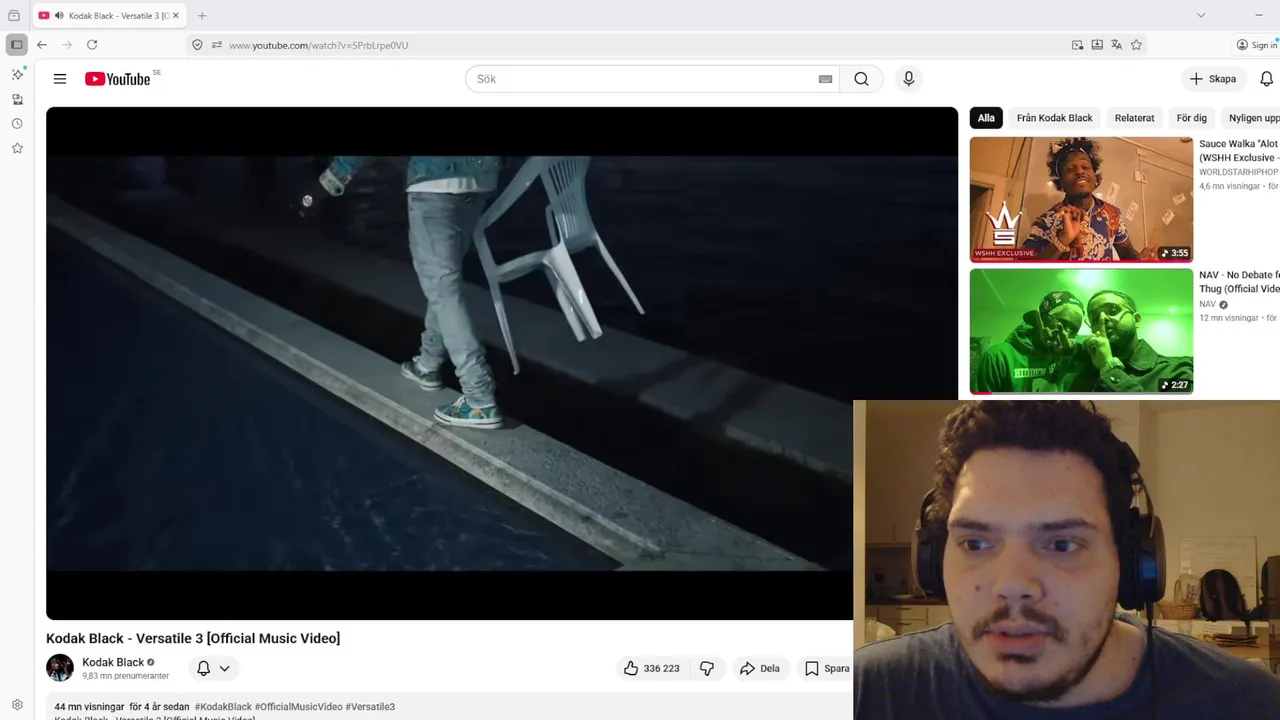
Task: Open the NAV - No Debate video title
Action: tap(1239, 282)
